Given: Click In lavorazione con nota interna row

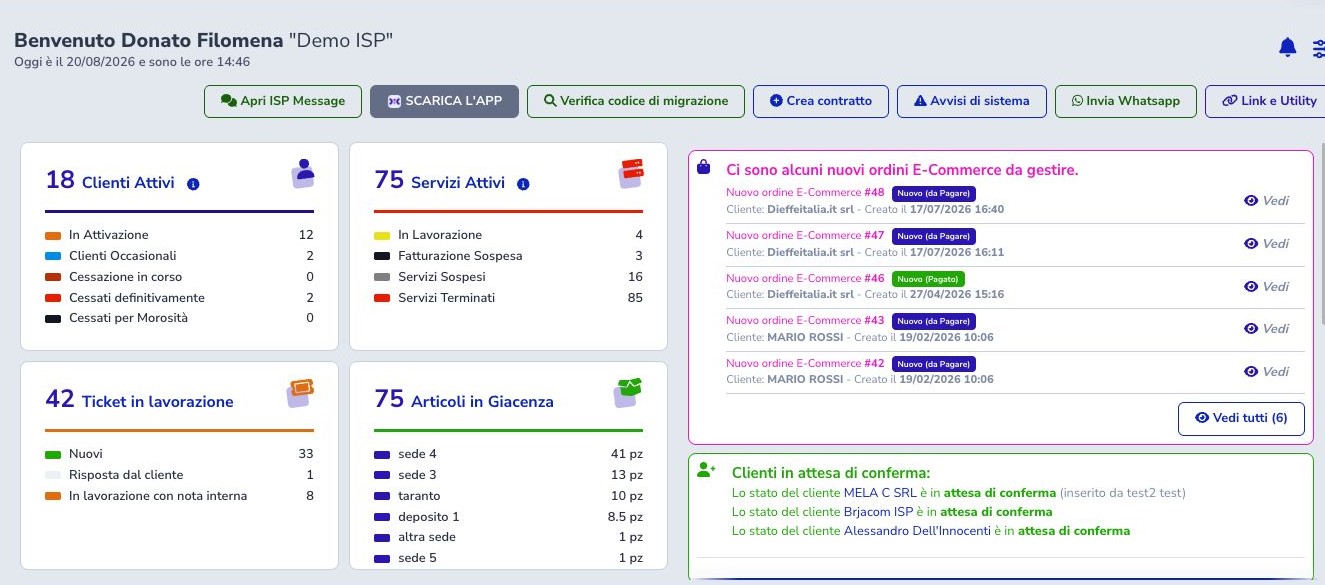Looking at the screenshot, I should 179,496.
